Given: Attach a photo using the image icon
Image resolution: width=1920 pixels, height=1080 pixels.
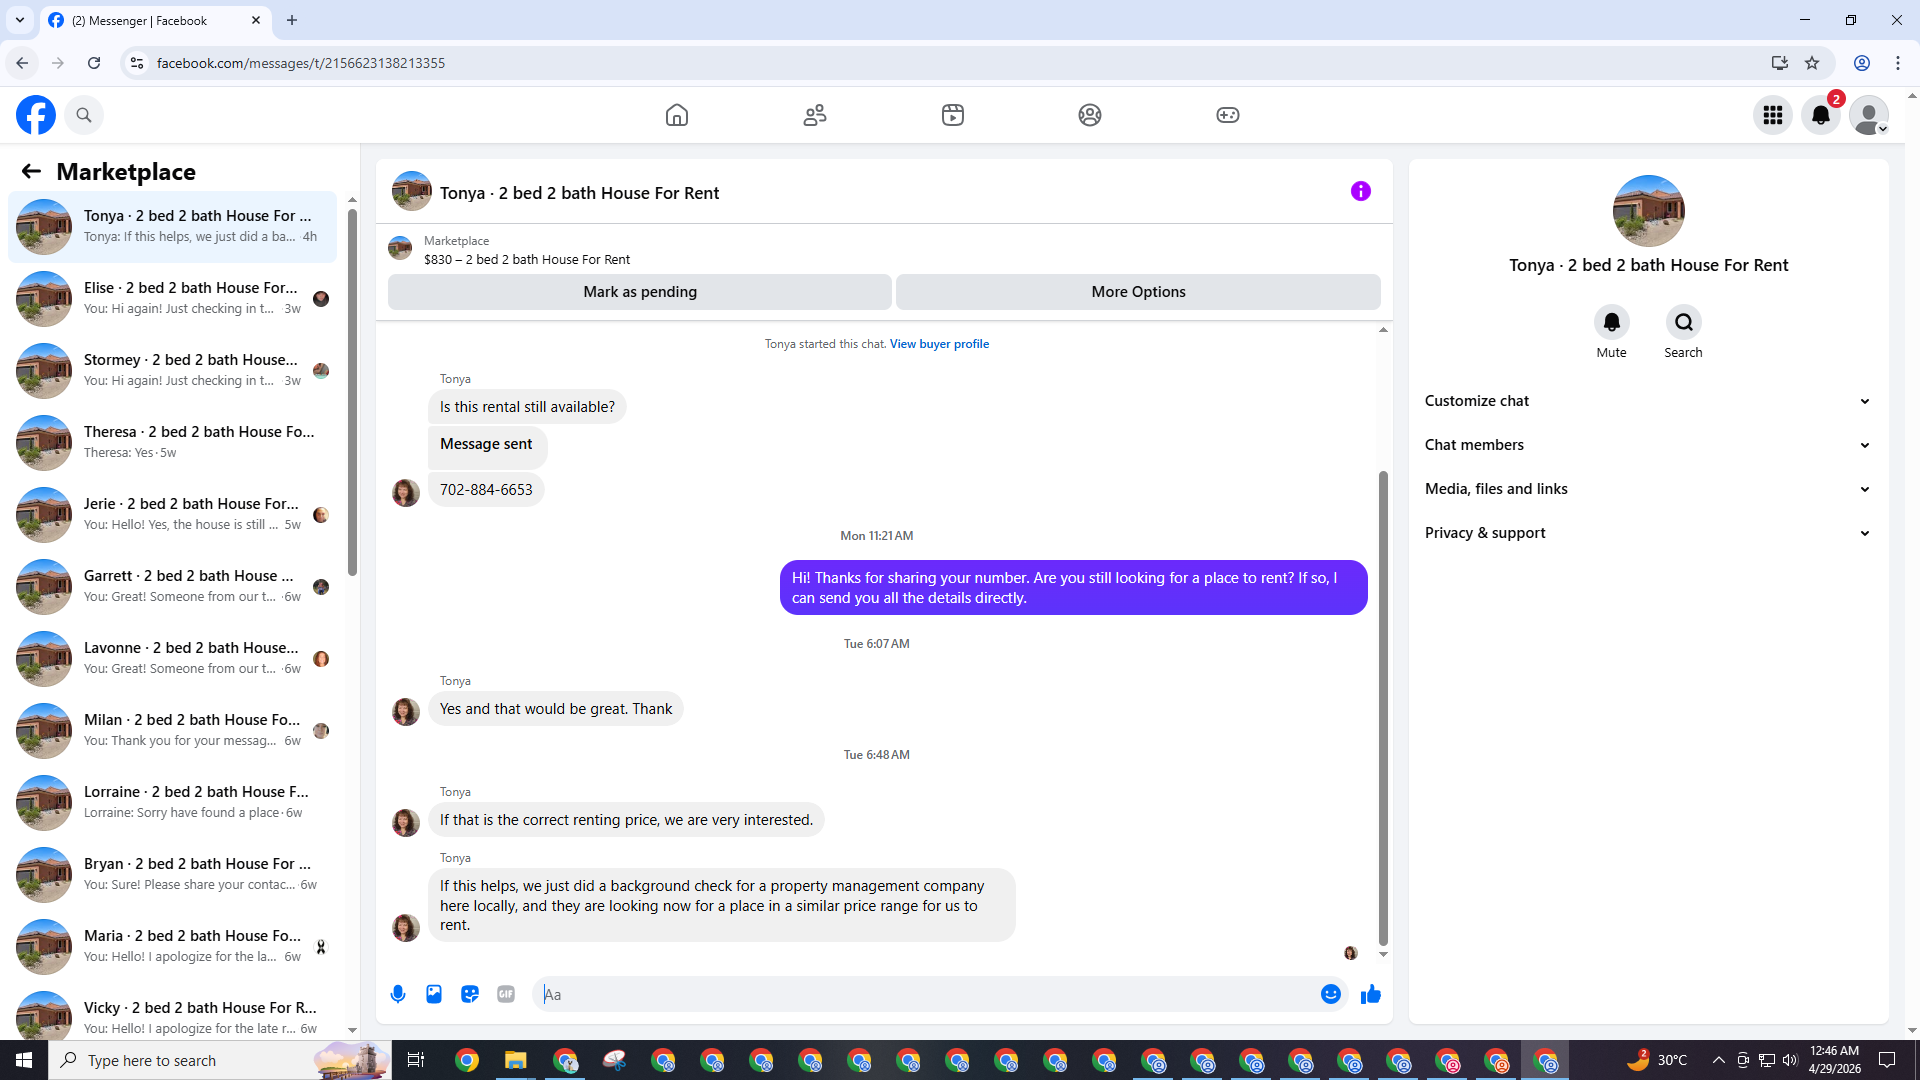Looking at the screenshot, I should click(x=434, y=994).
